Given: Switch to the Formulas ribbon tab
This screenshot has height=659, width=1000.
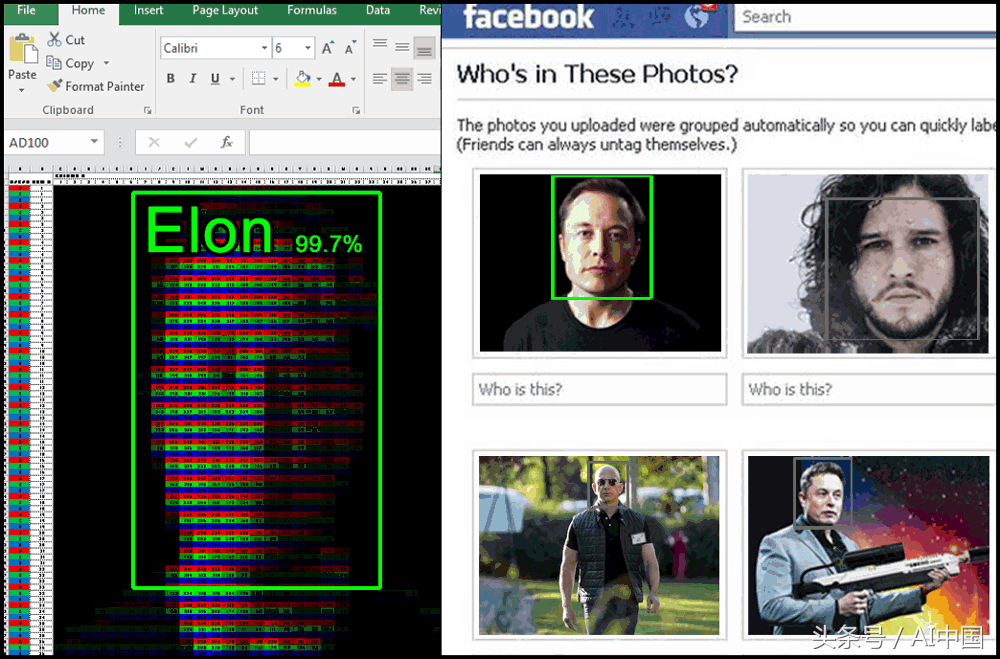Looking at the screenshot, I should [x=312, y=10].
